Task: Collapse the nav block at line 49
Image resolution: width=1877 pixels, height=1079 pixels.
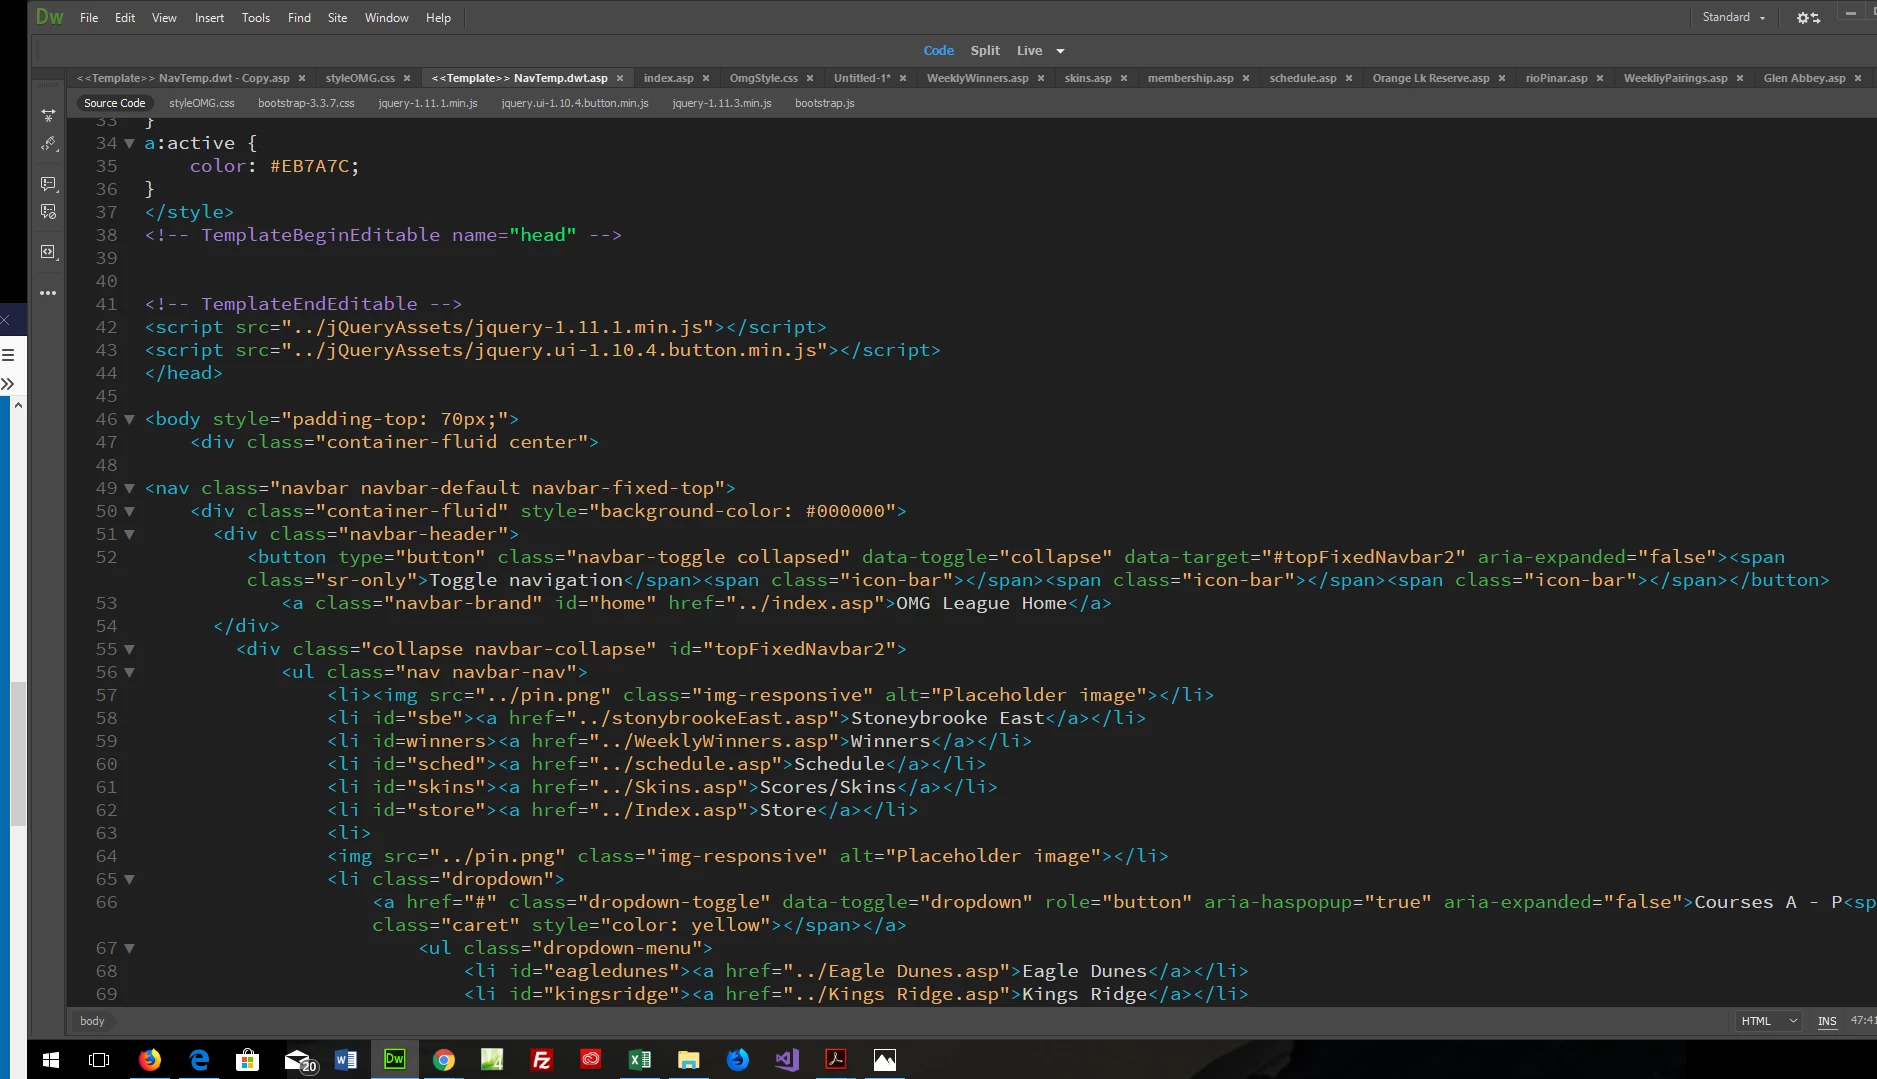Action: tap(129, 489)
